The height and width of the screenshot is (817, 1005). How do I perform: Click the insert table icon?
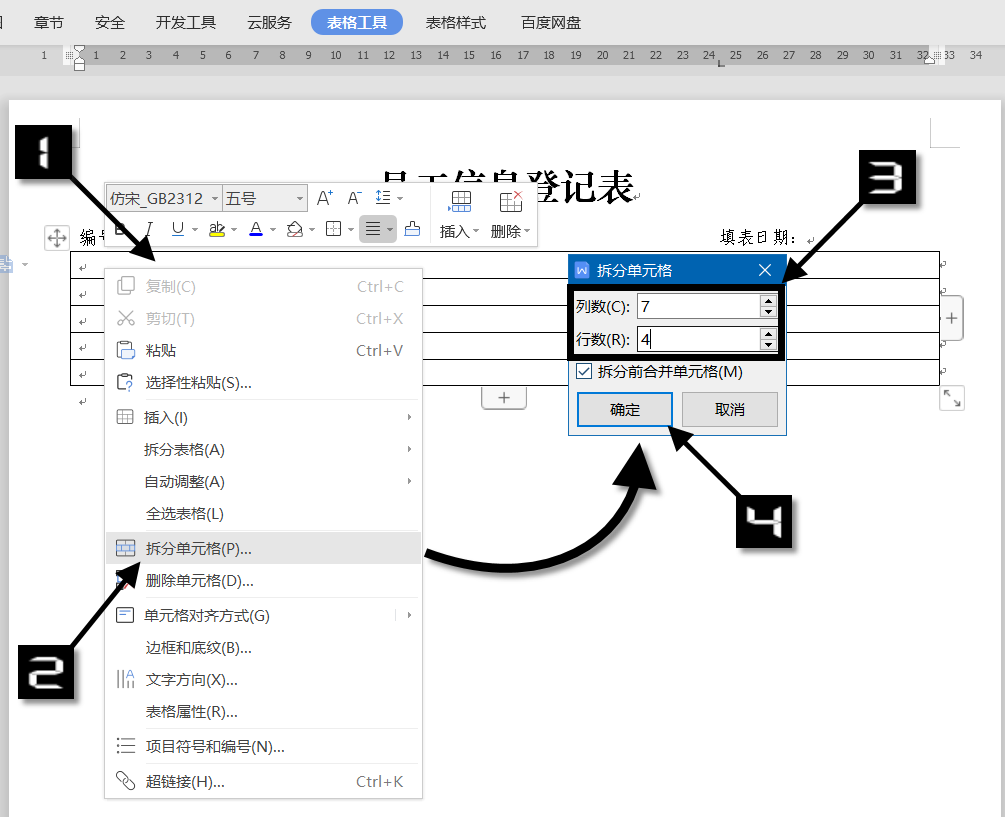[460, 201]
